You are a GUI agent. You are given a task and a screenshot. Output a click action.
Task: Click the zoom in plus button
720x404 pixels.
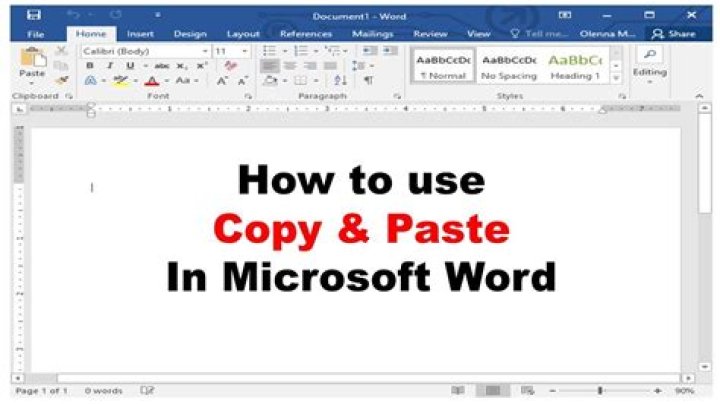tap(658, 391)
